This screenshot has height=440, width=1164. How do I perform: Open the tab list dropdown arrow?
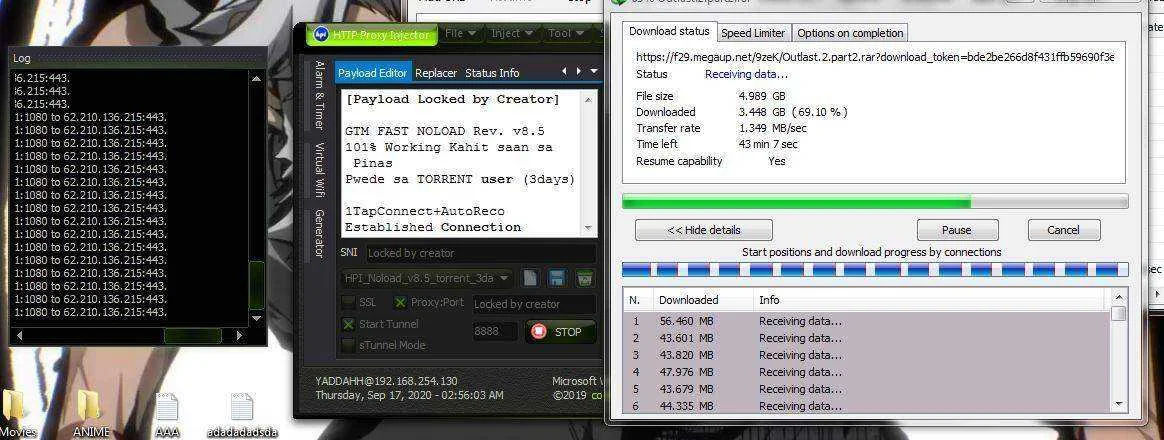[x=594, y=71]
